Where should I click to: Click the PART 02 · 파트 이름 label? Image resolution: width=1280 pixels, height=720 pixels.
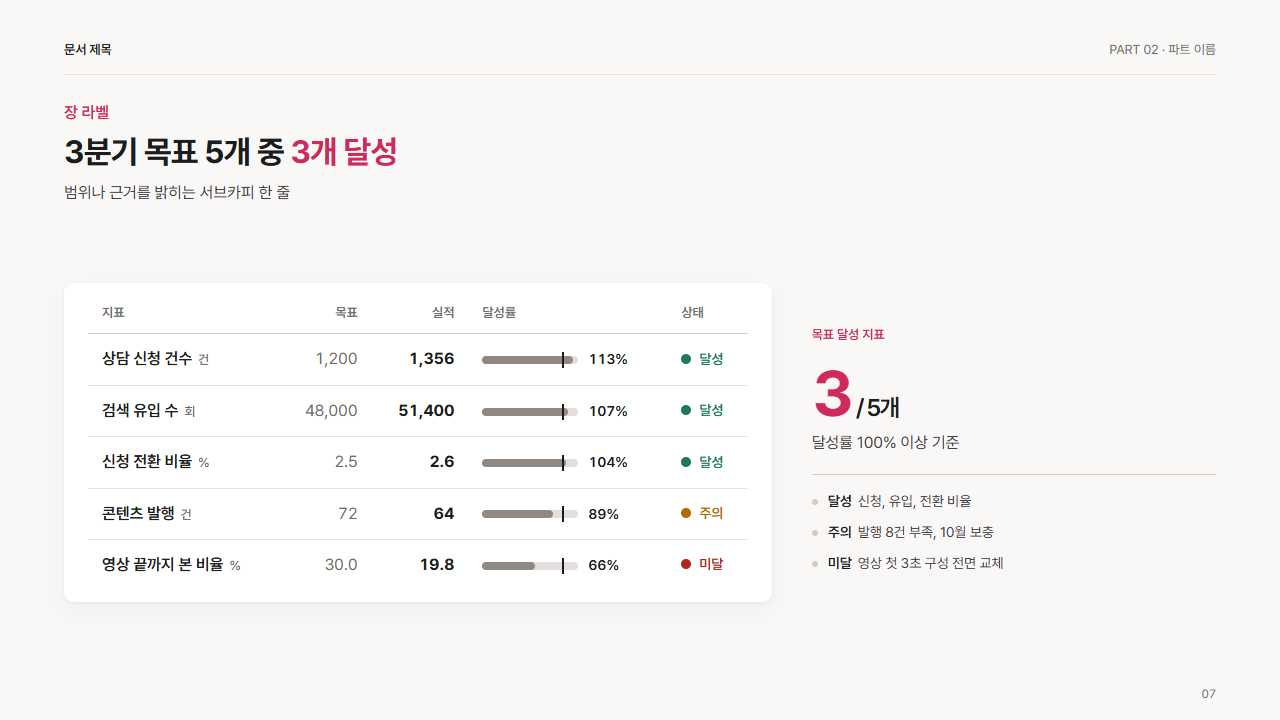tap(1162, 49)
